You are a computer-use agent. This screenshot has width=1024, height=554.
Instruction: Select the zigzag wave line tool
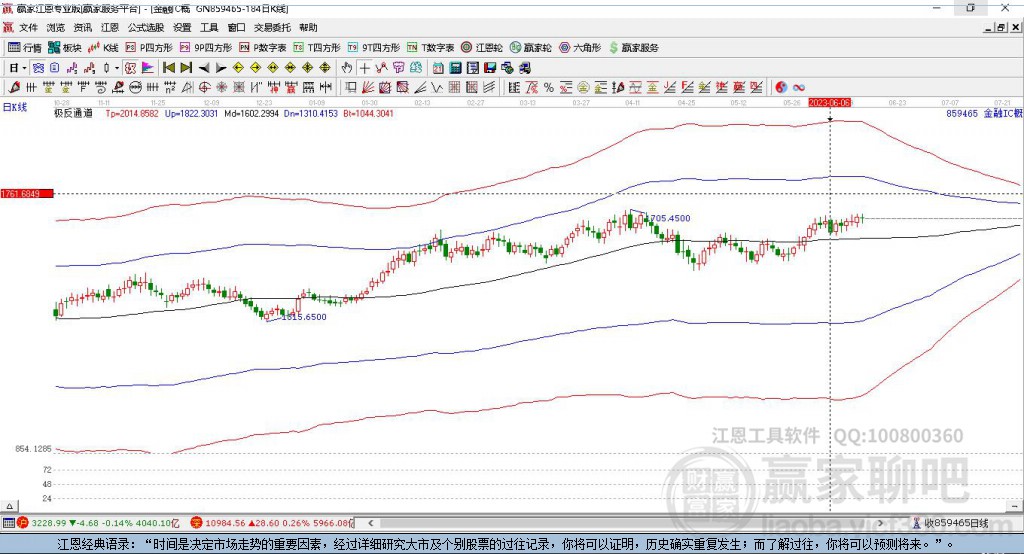click(x=437, y=88)
